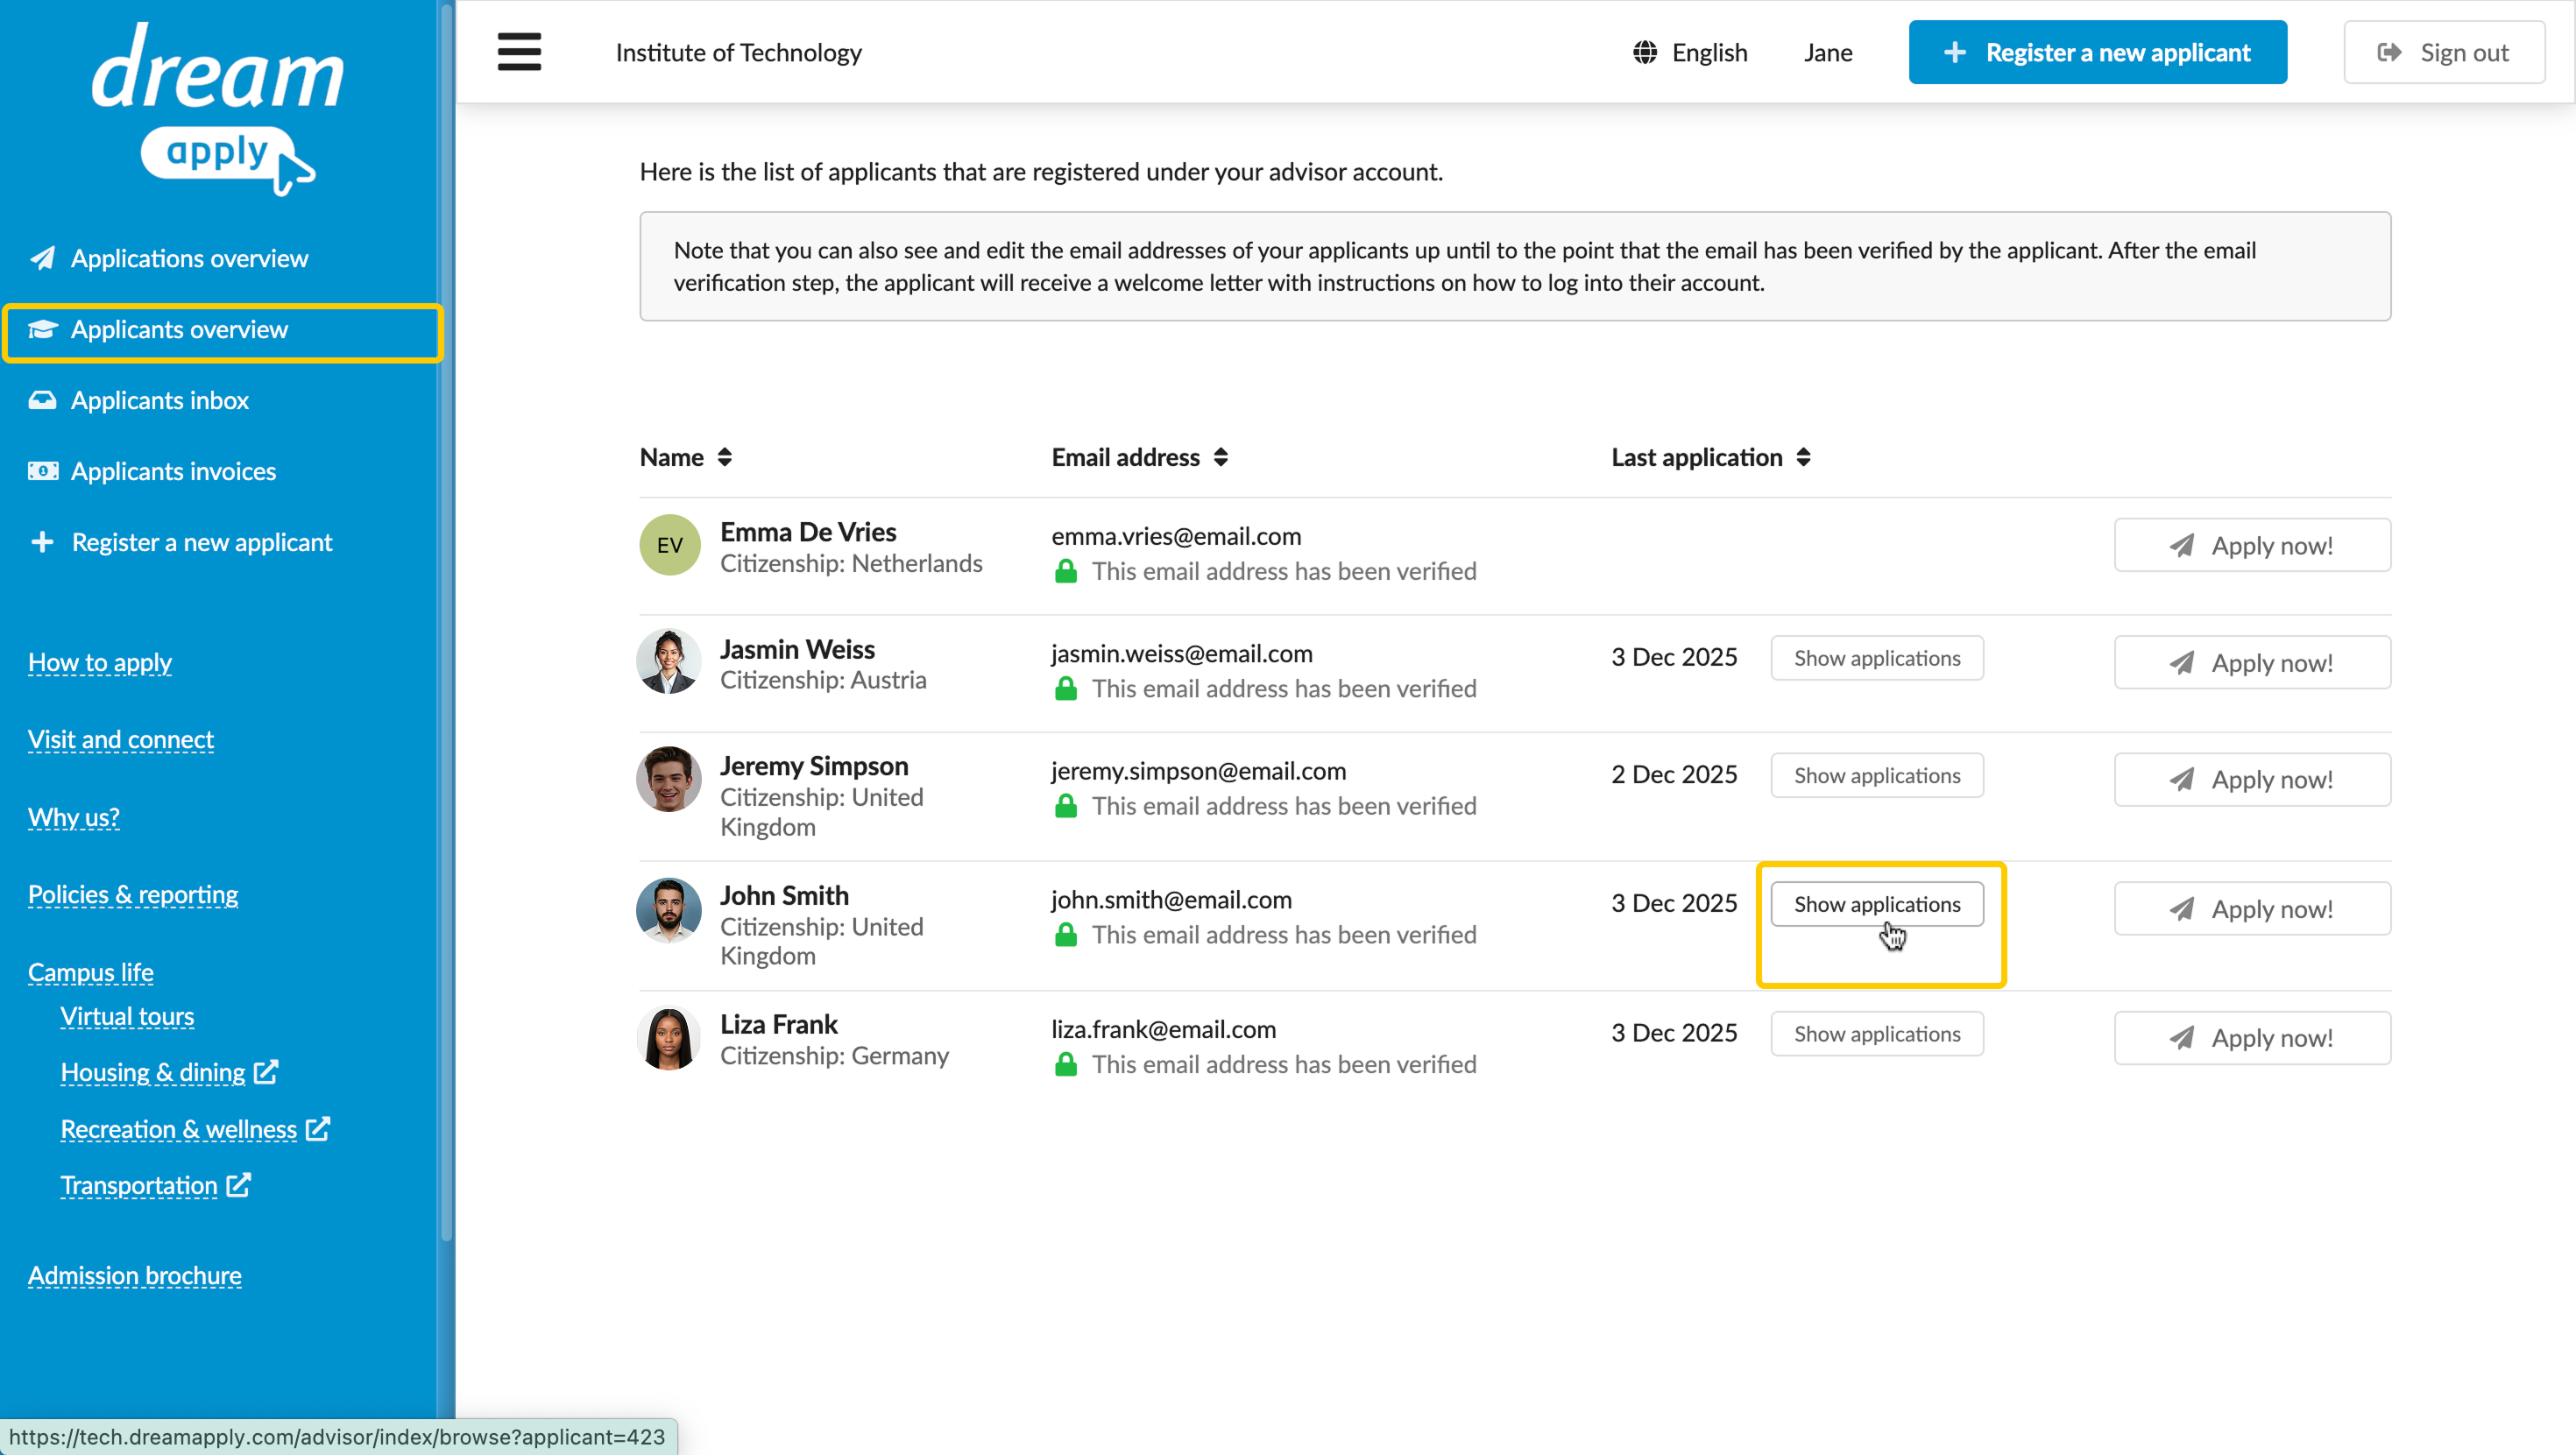
Task: Click Apply now! for Emma De Vries
Action: pos(2252,545)
